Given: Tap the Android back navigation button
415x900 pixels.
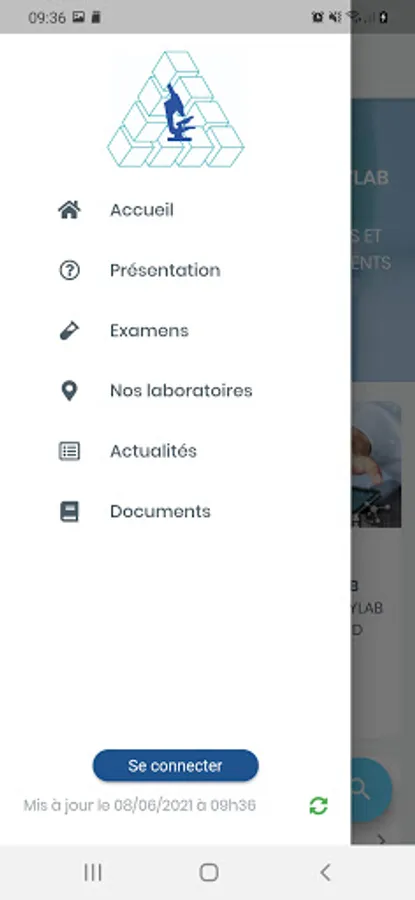Looking at the screenshot, I should coord(325,872).
